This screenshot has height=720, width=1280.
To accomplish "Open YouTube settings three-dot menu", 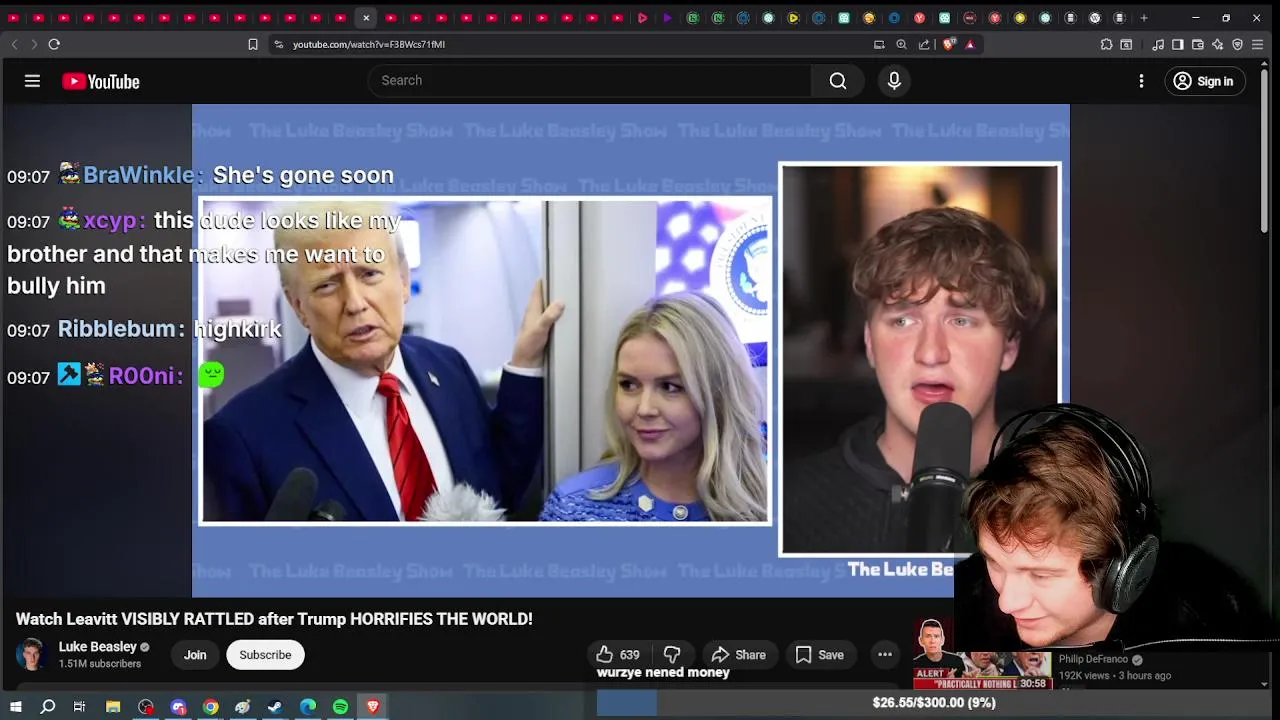I will pos(1141,81).
